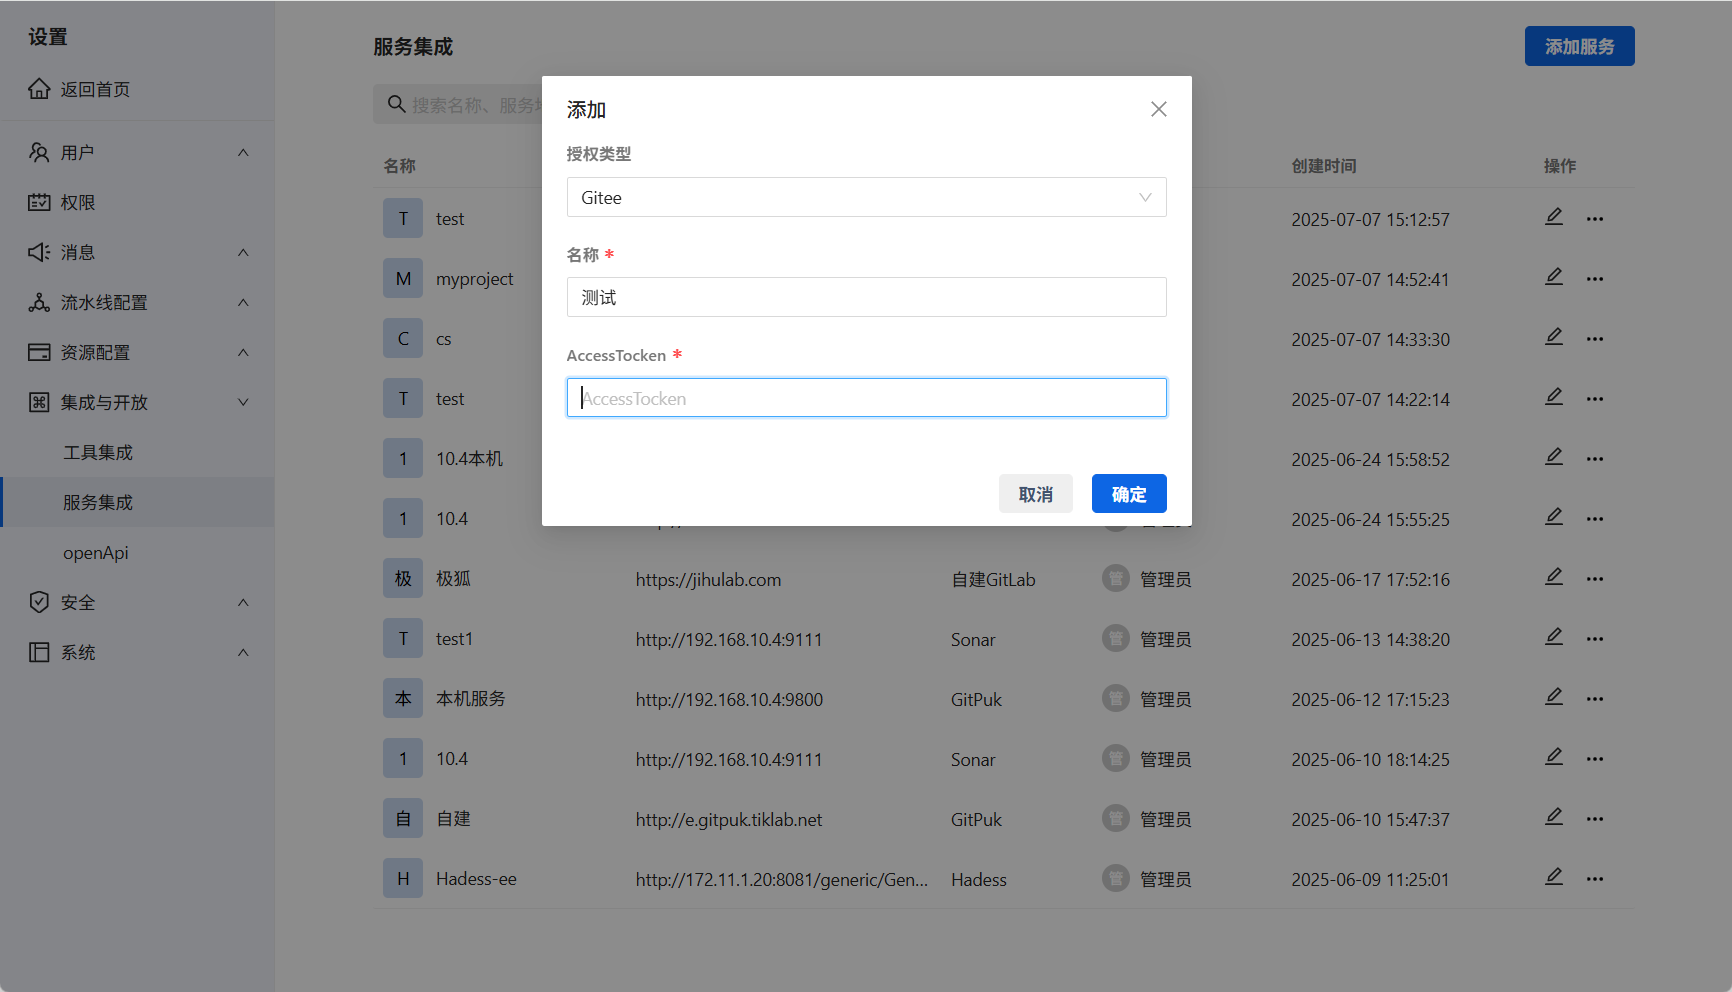Image resolution: width=1732 pixels, height=992 pixels.
Task: Click the 添加服务 button
Action: click(x=1579, y=46)
